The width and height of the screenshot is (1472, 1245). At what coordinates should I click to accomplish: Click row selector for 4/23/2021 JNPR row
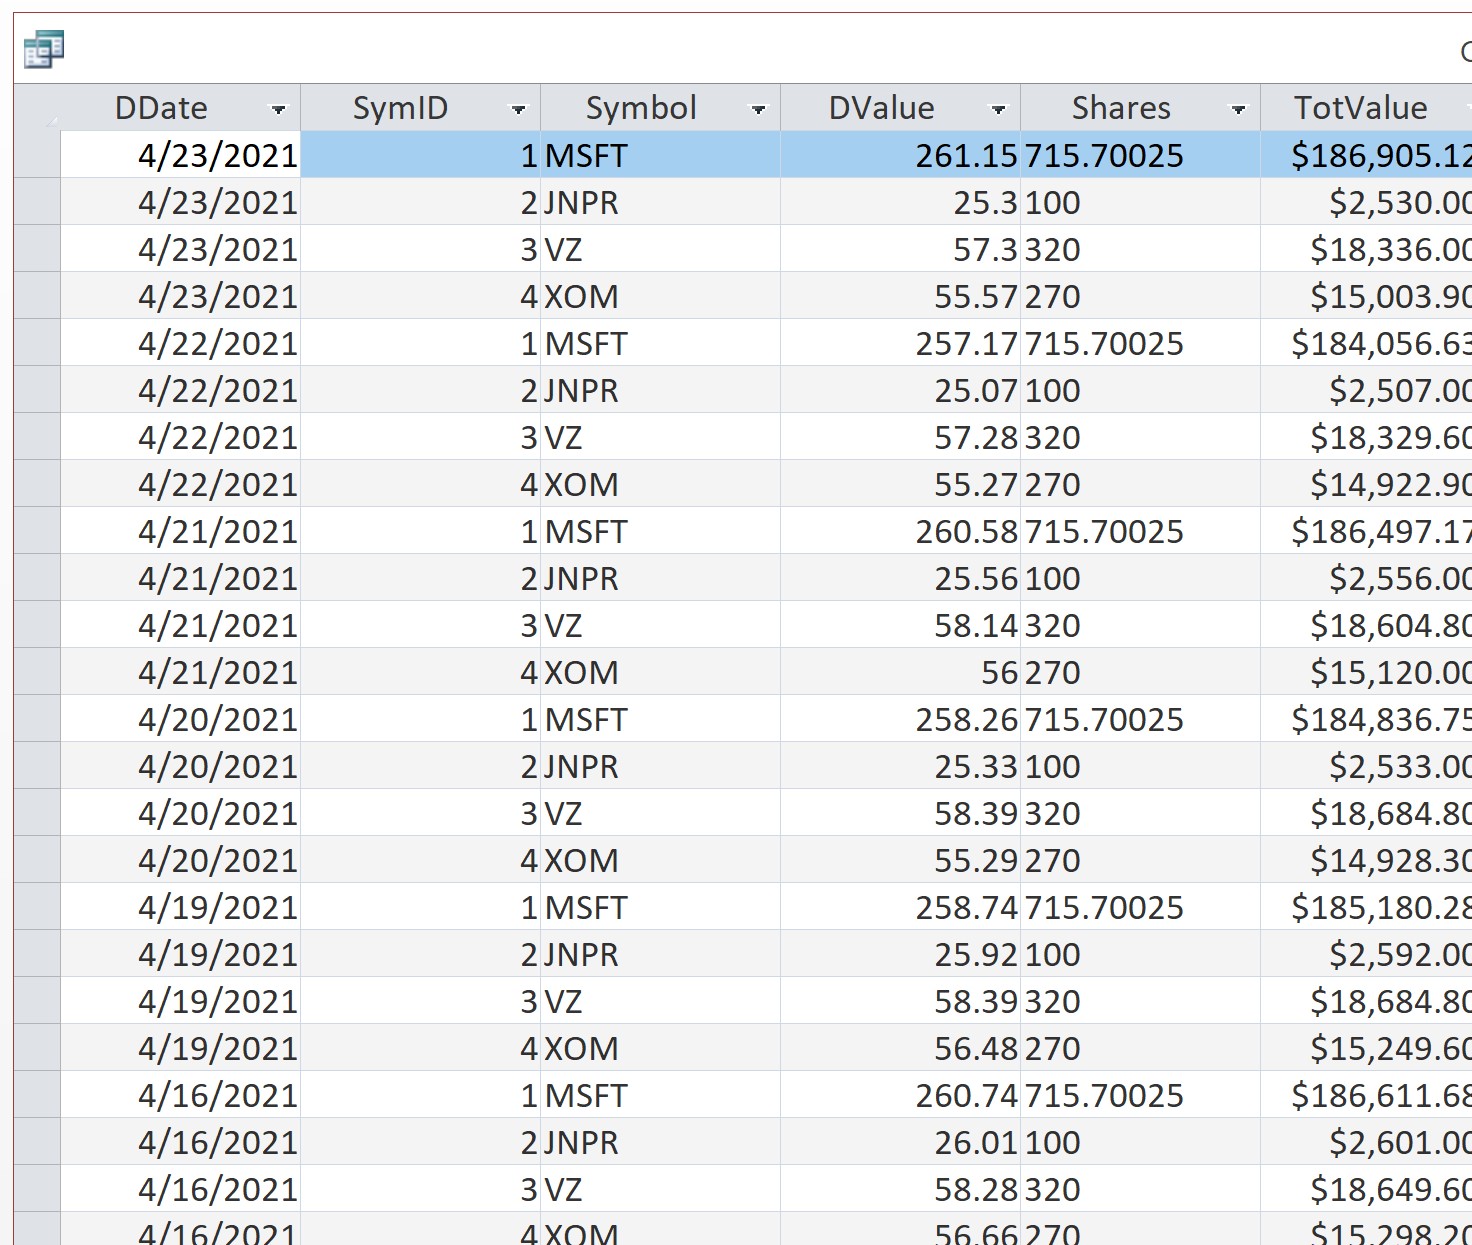coord(37,202)
